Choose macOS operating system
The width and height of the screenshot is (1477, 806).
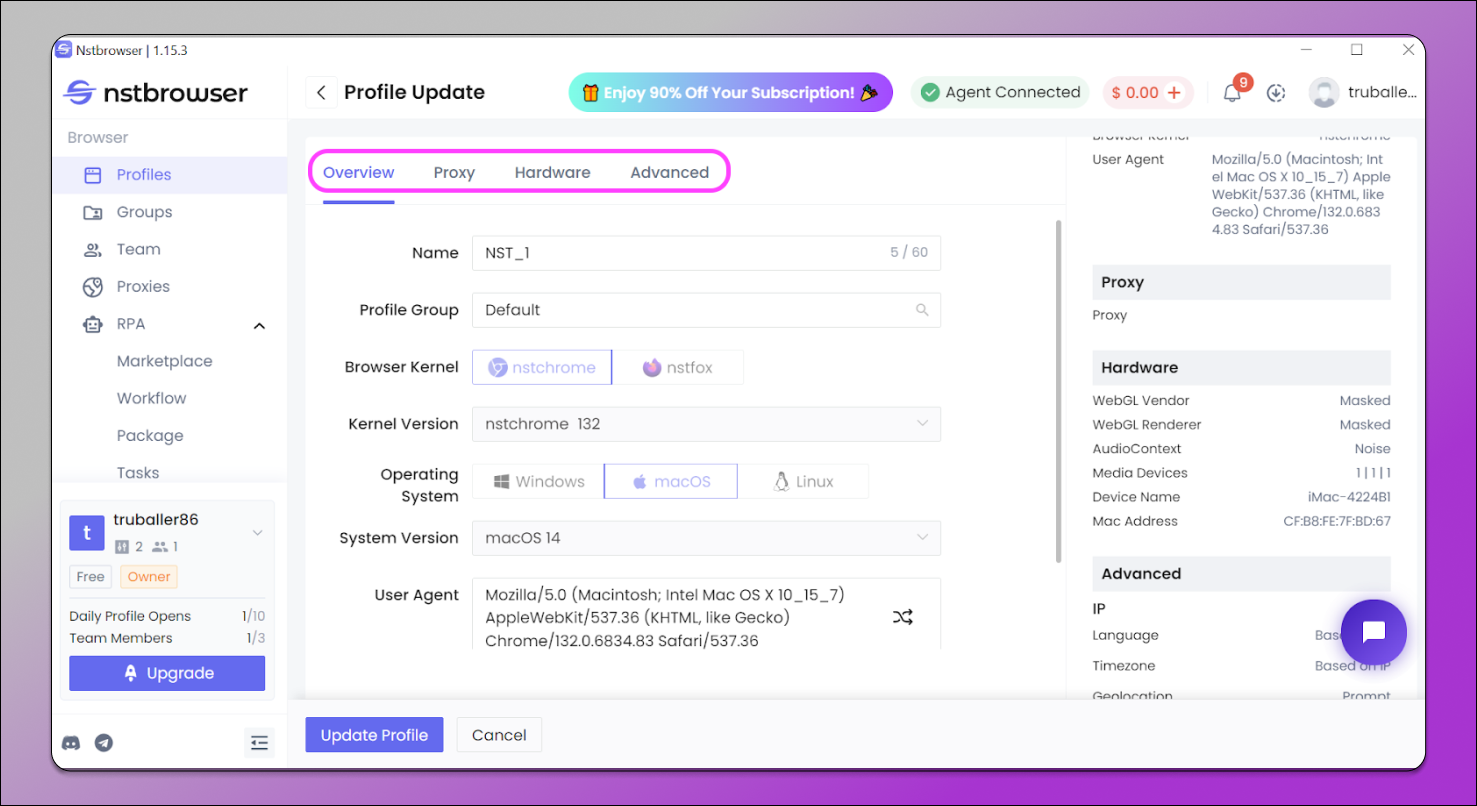tap(671, 482)
